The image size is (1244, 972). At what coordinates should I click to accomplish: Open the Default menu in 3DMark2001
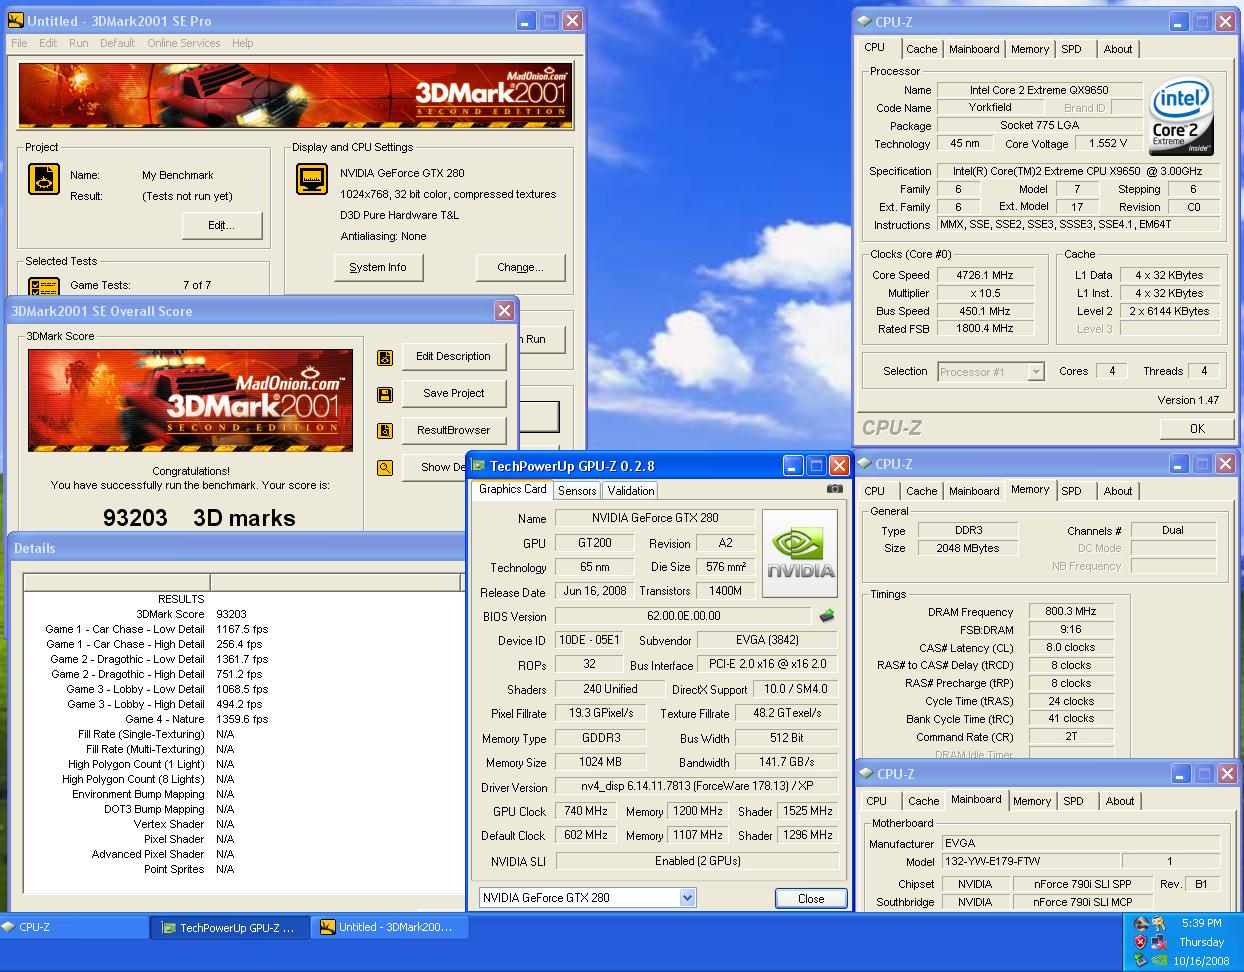pos(117,43)
